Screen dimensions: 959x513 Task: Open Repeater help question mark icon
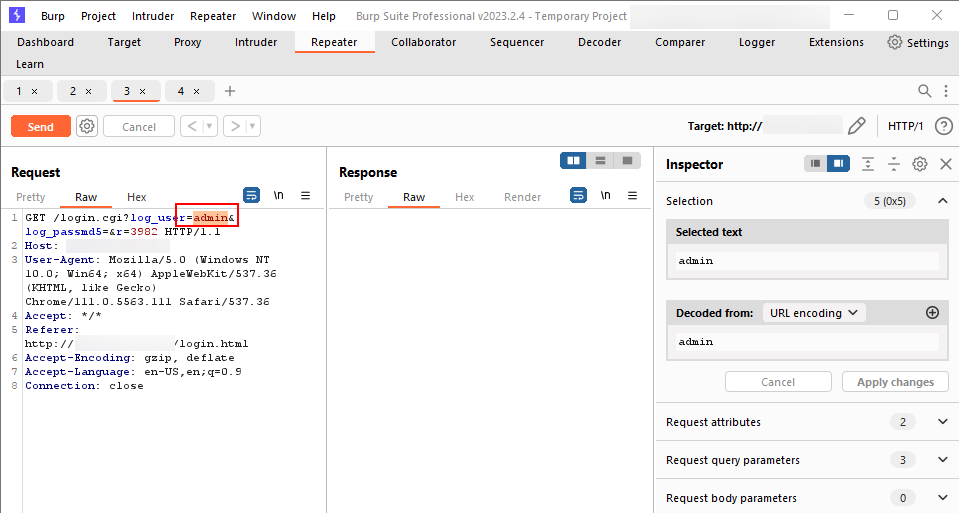pos(944,126)
